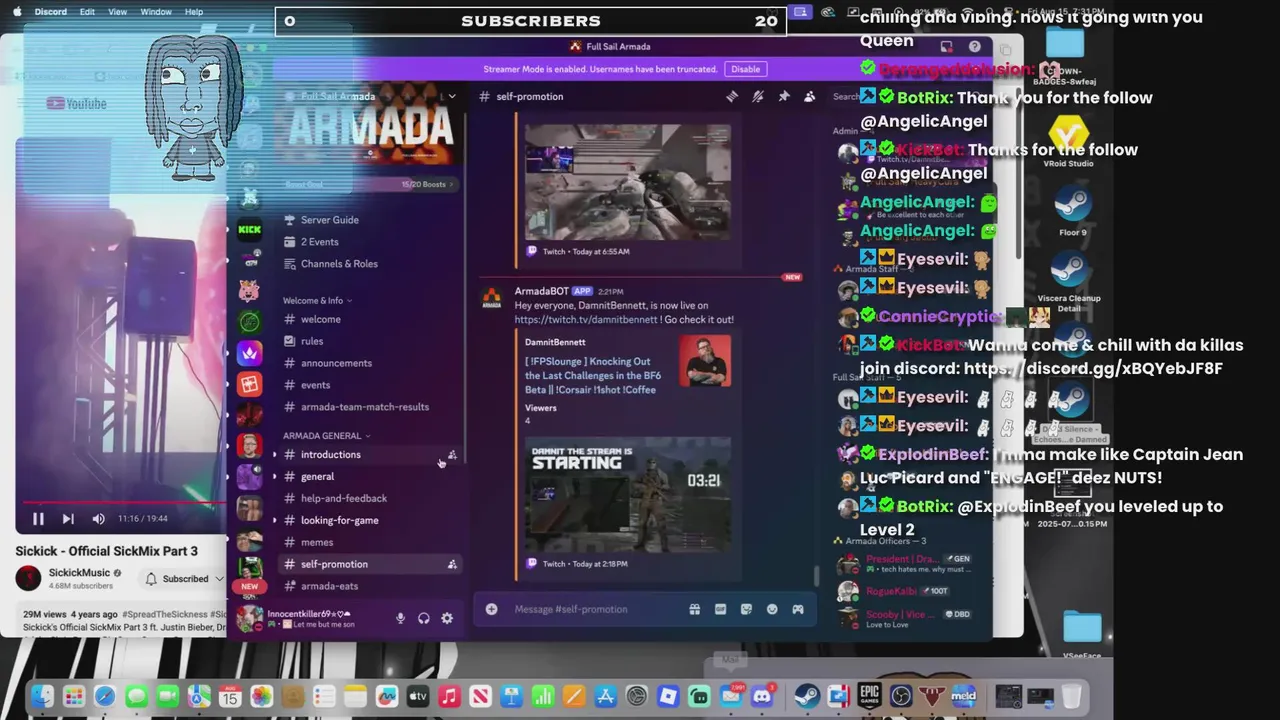The image size is (1280, 720).
Task: Click the Discord help question-mark icon
Action: [974, 47]
